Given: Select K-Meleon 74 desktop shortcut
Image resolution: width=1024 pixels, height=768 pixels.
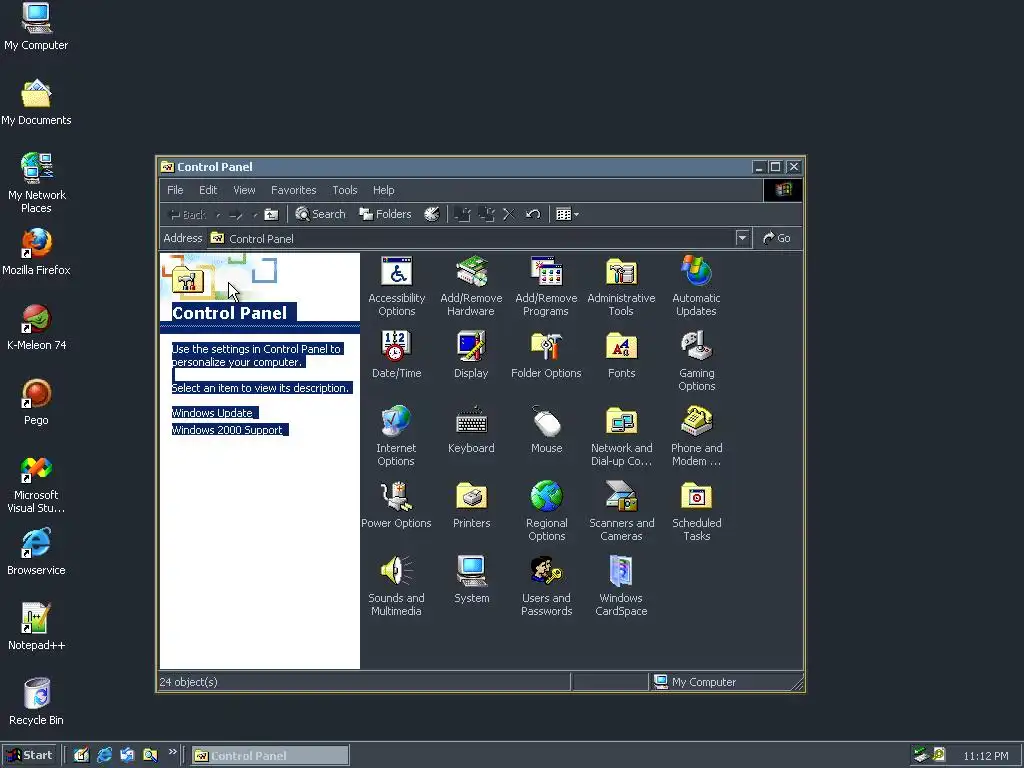Looking at the screenshot, I should (37, 327).
